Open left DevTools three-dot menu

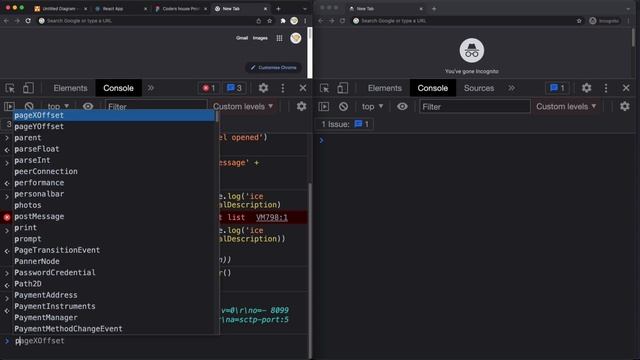tap(283, 88)
